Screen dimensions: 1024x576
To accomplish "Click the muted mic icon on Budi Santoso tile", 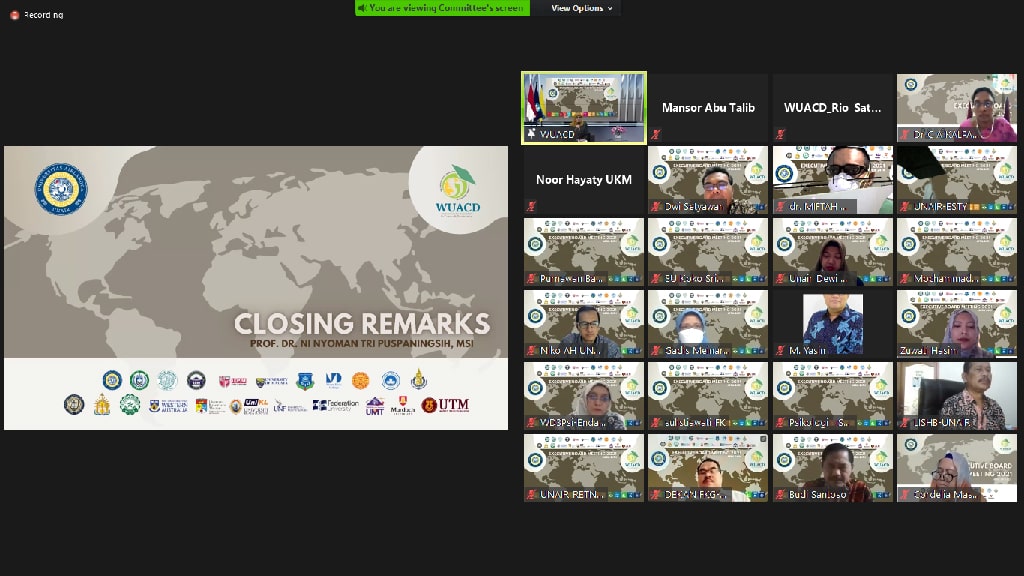I will point(780,495).
